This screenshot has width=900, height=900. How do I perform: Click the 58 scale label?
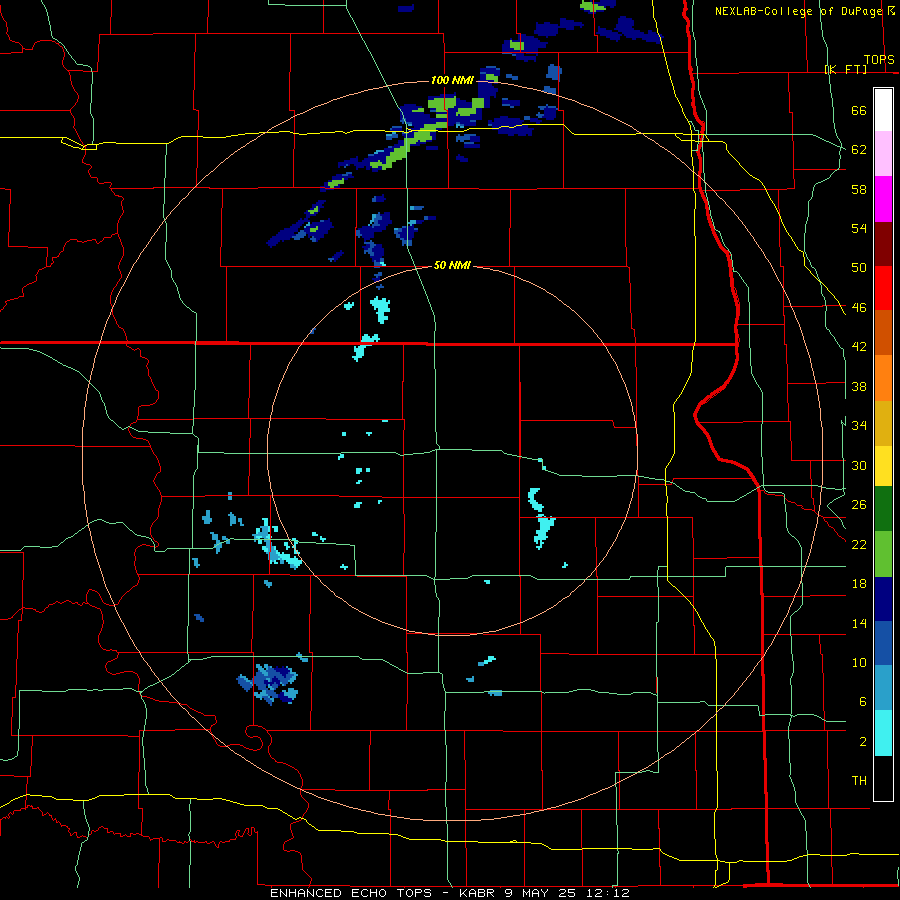(x=859, y=189)
